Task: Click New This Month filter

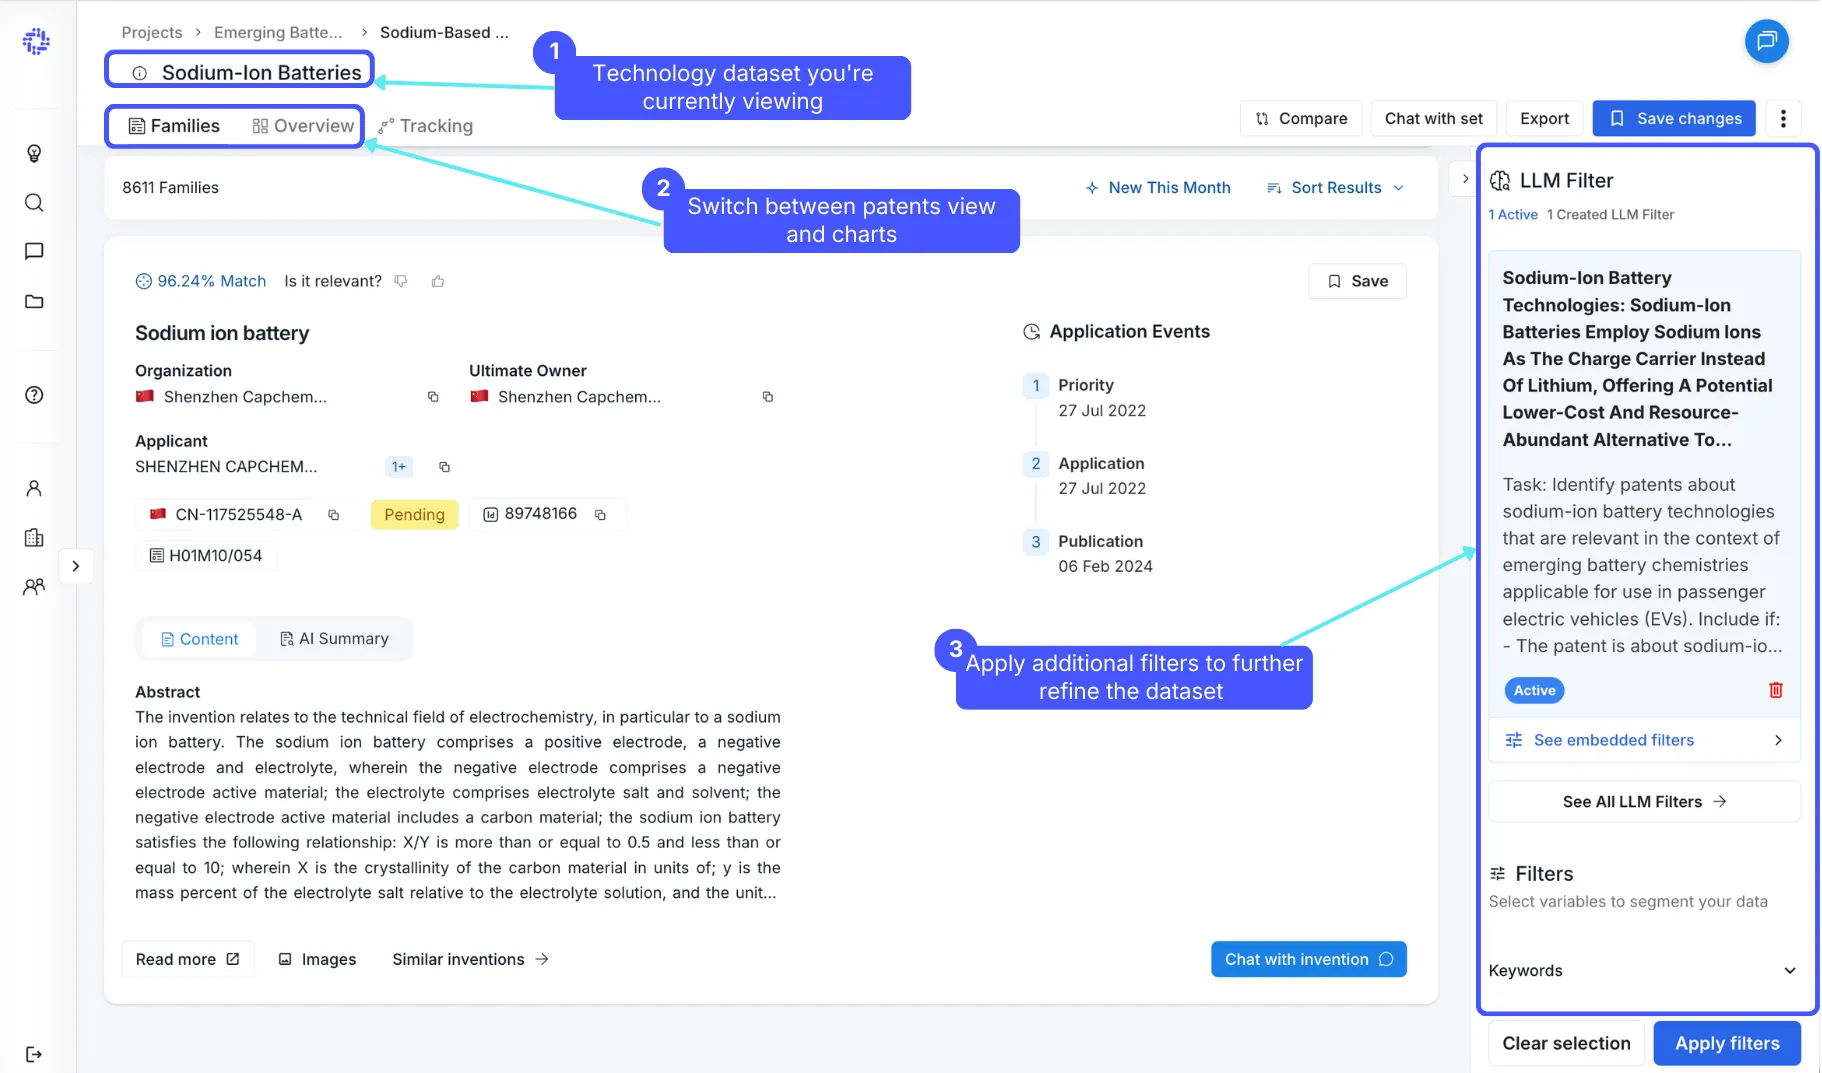Action: coord(1158,188)
